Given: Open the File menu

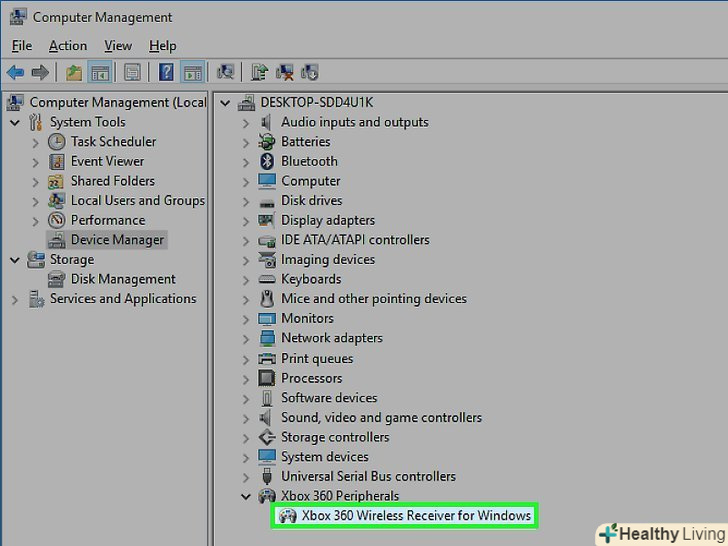Looking at the screenshot, I should pyautogui.click(x=22, y=46).
